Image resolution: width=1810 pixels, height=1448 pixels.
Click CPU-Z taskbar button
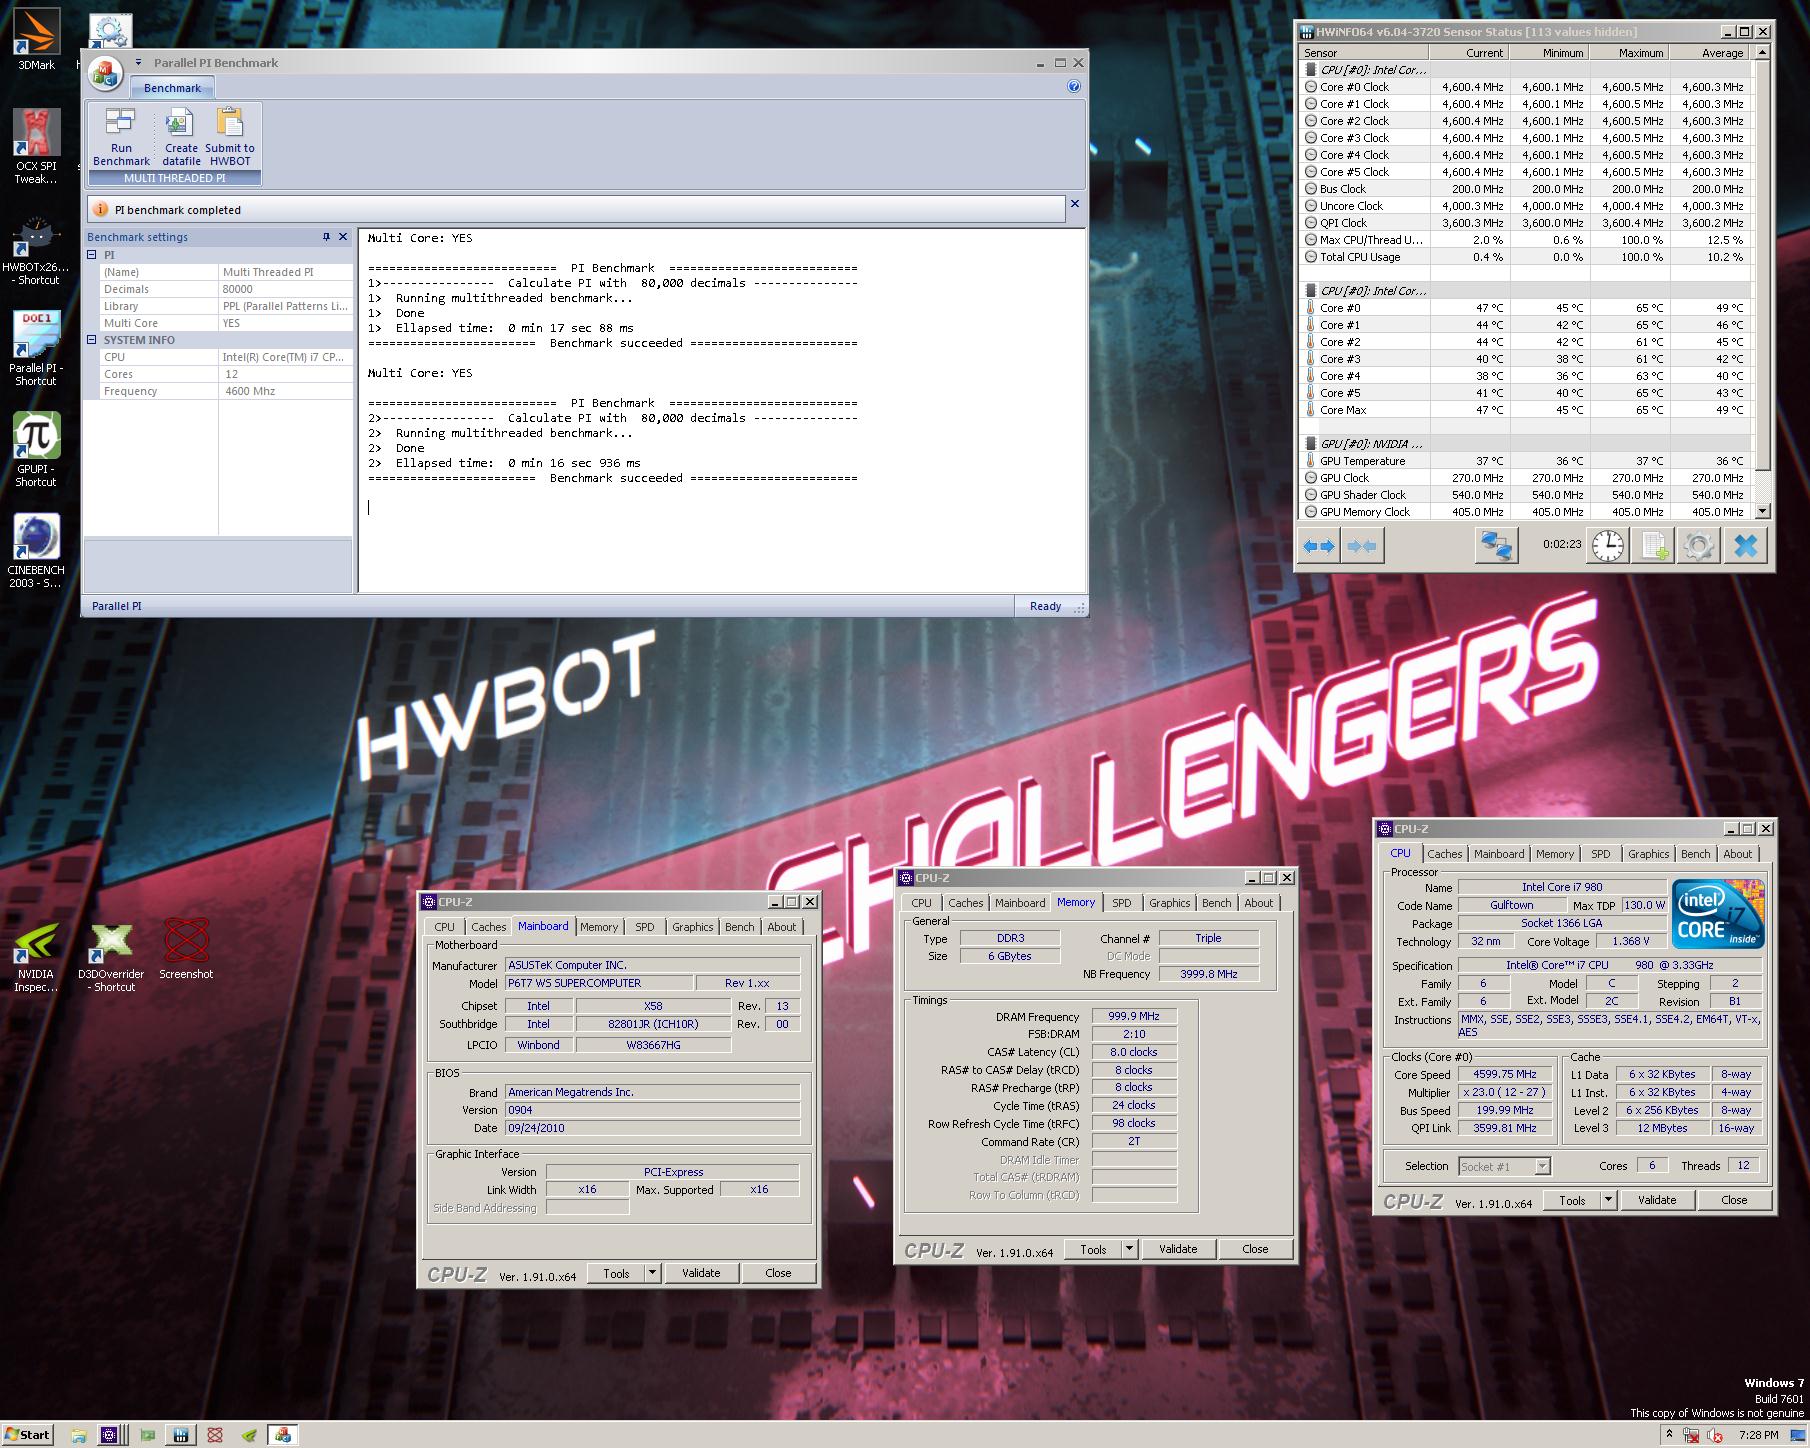click(x=111, y=1435)
